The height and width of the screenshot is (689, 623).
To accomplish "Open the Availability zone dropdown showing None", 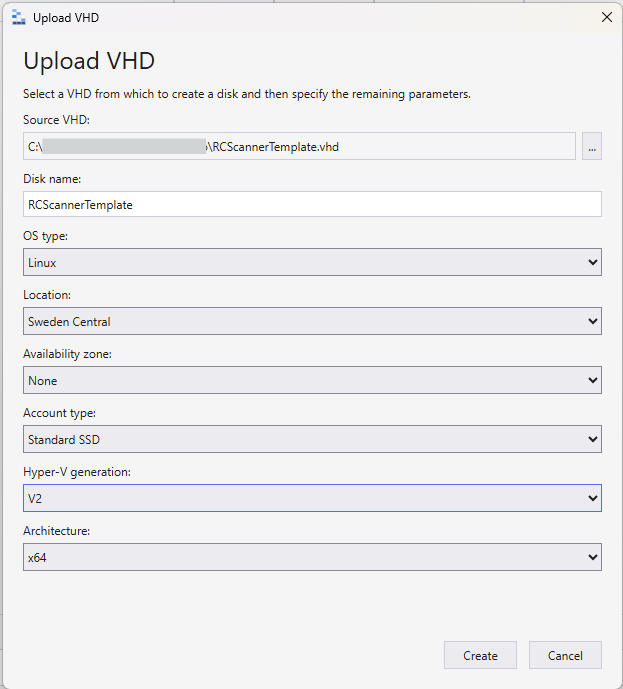I will pos(312,380).
